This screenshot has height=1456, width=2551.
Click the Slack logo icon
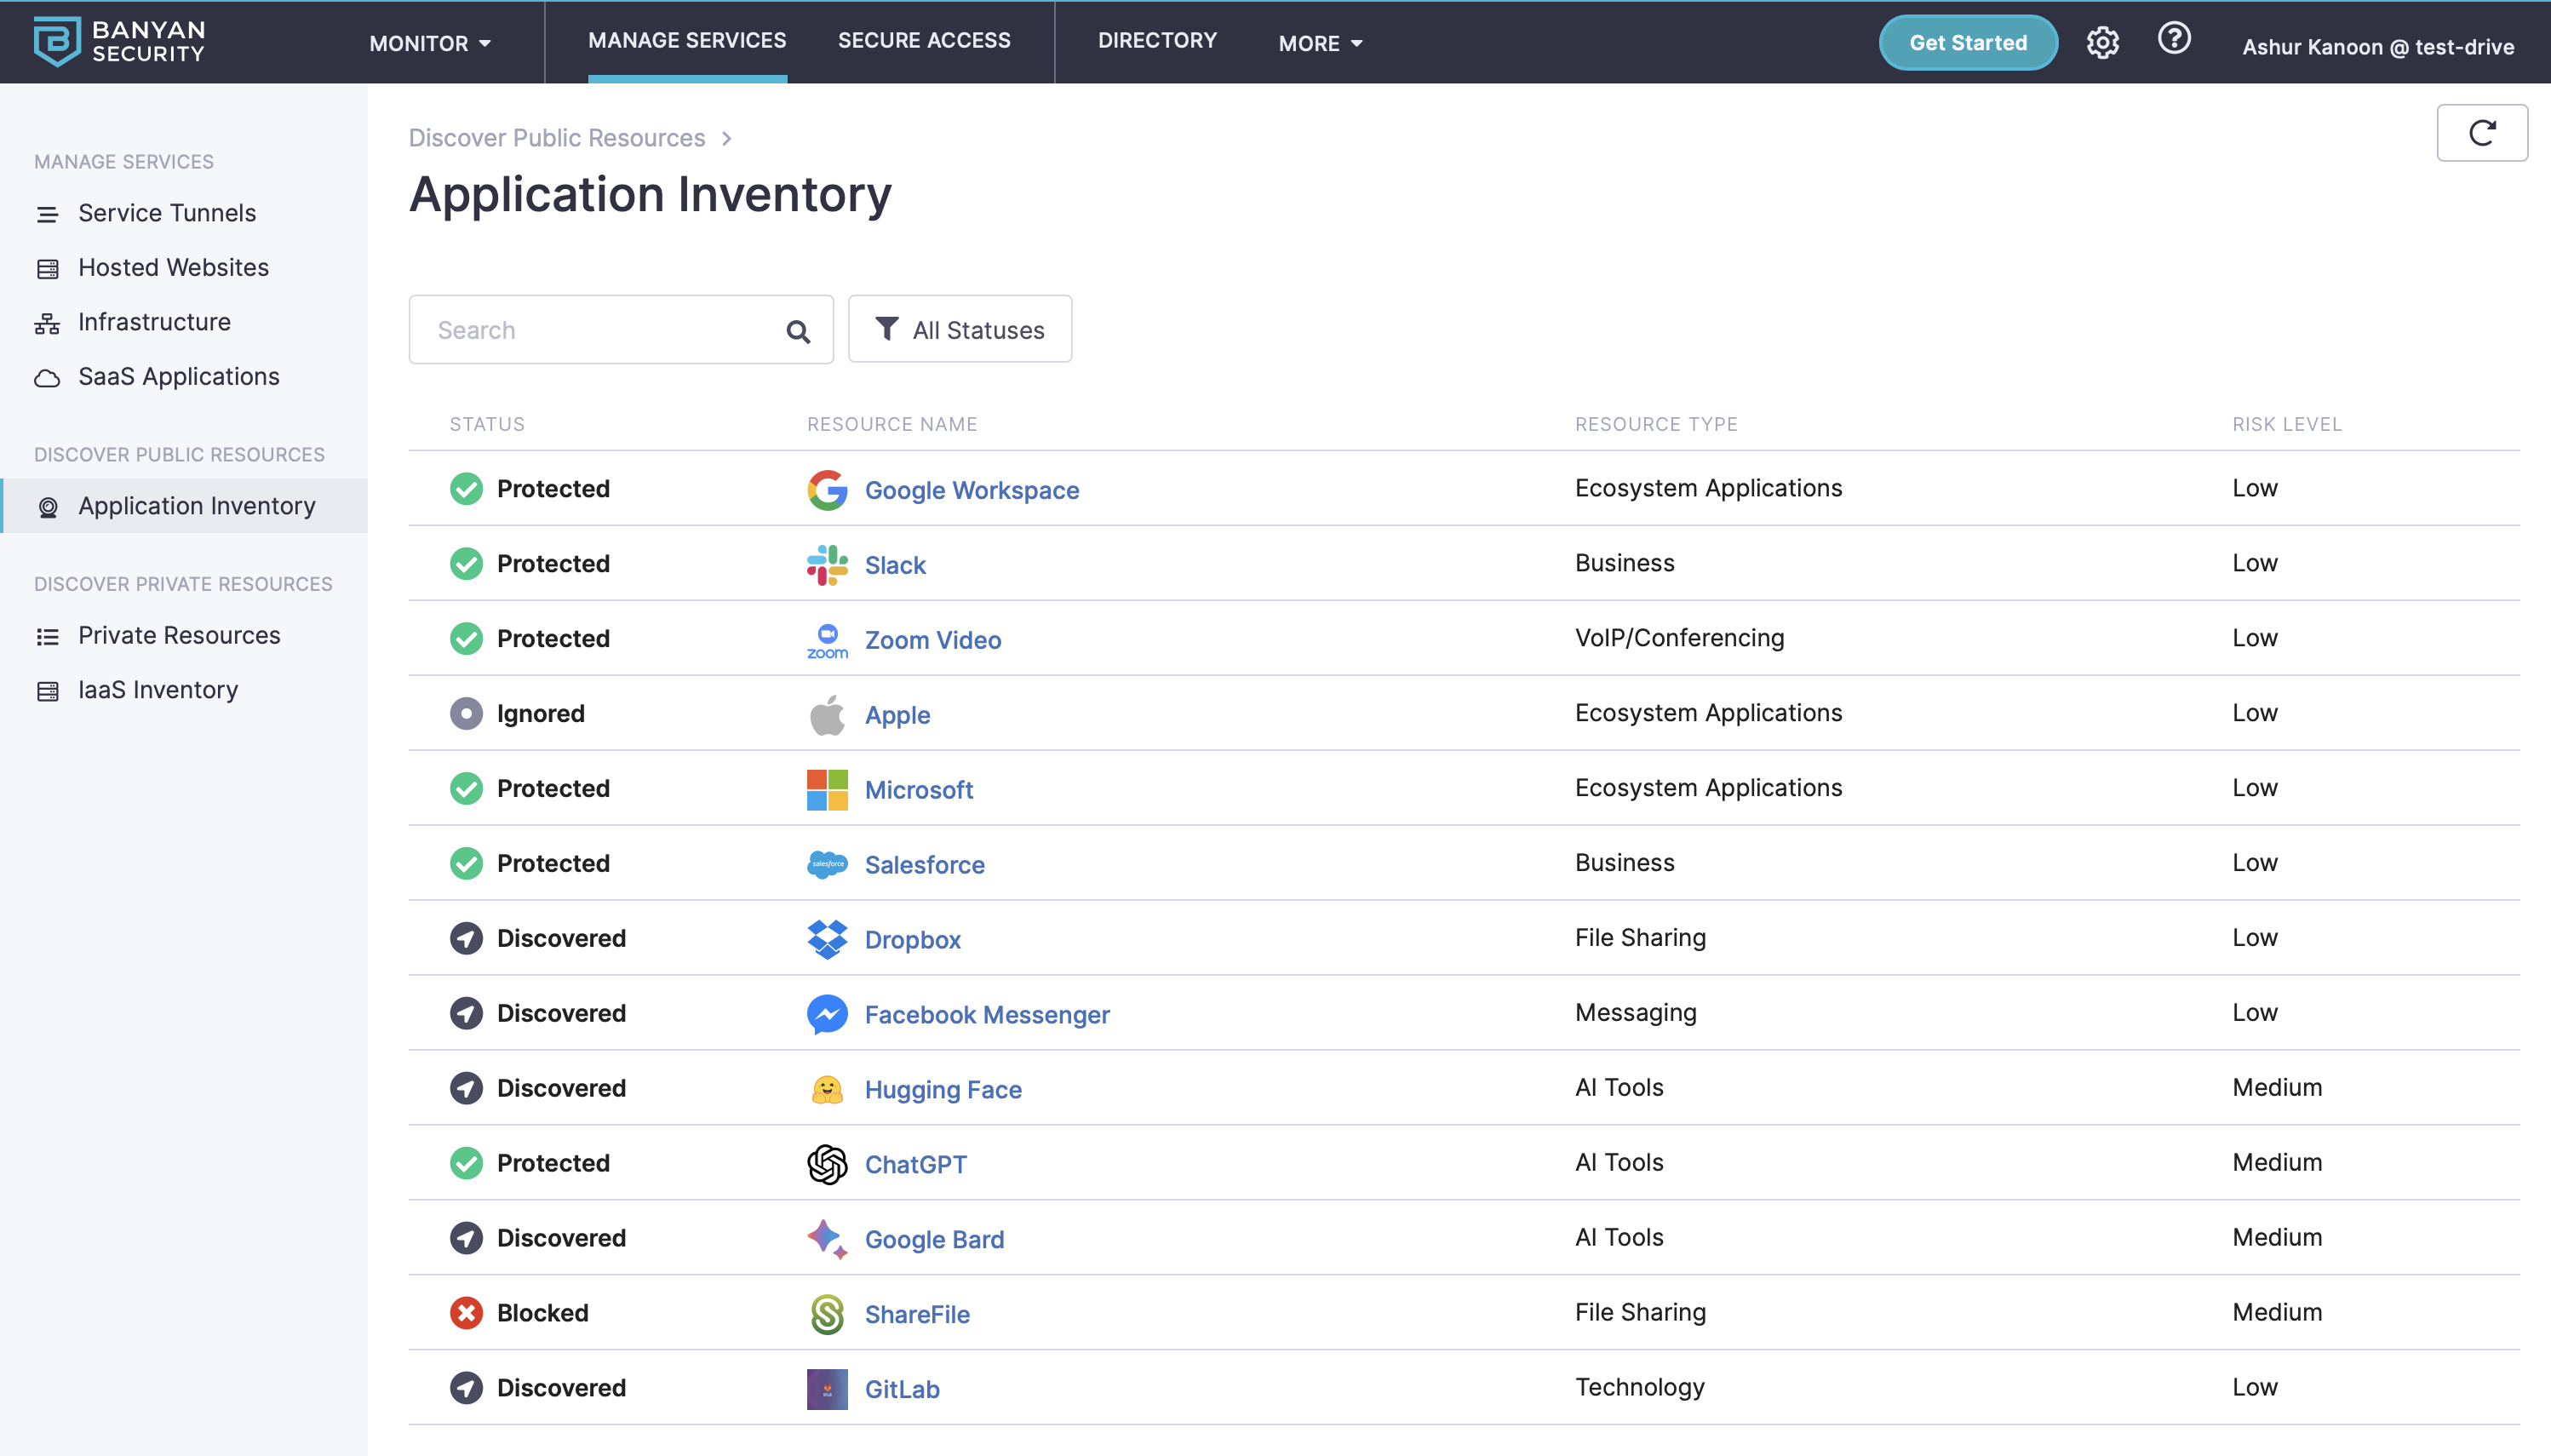pos(827,565)
